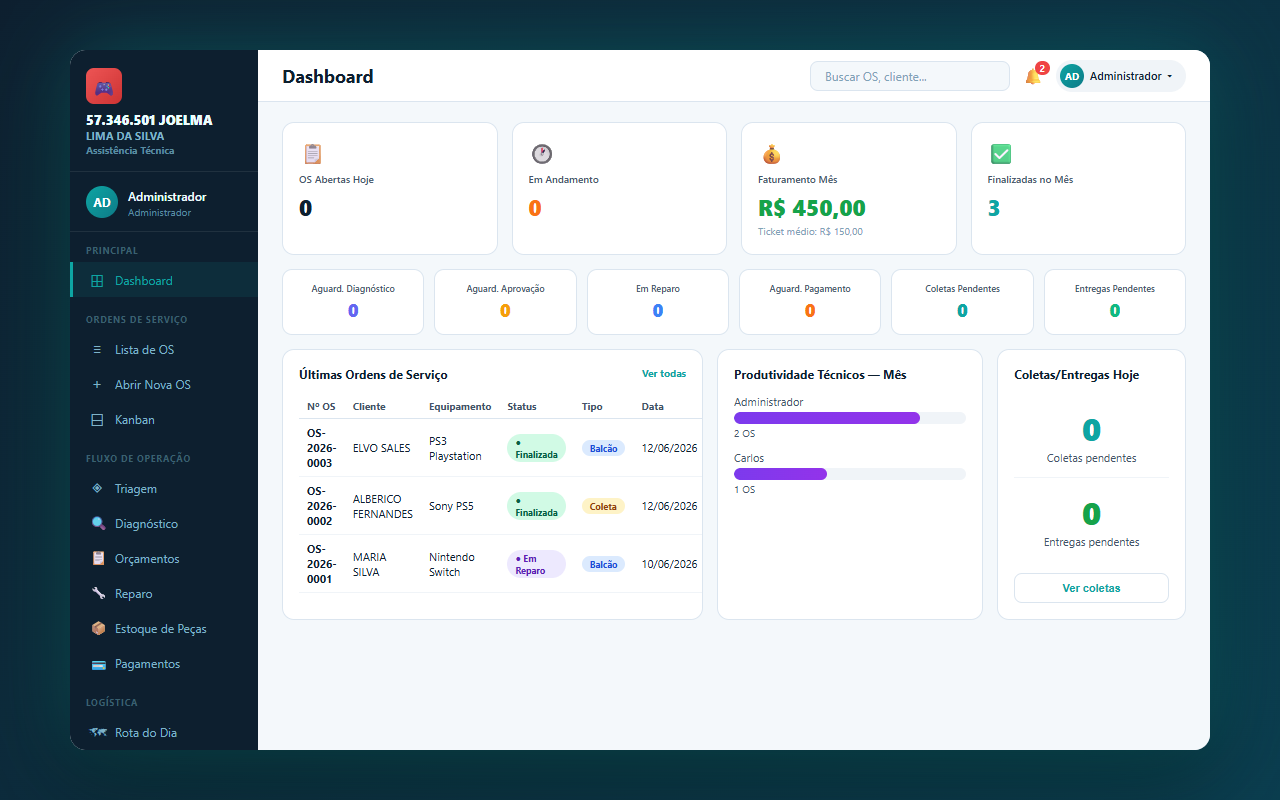This screenshot has height=800, width=1280.
Task: Click the Aguard. Pagamento status card
Action: (810, 301)
